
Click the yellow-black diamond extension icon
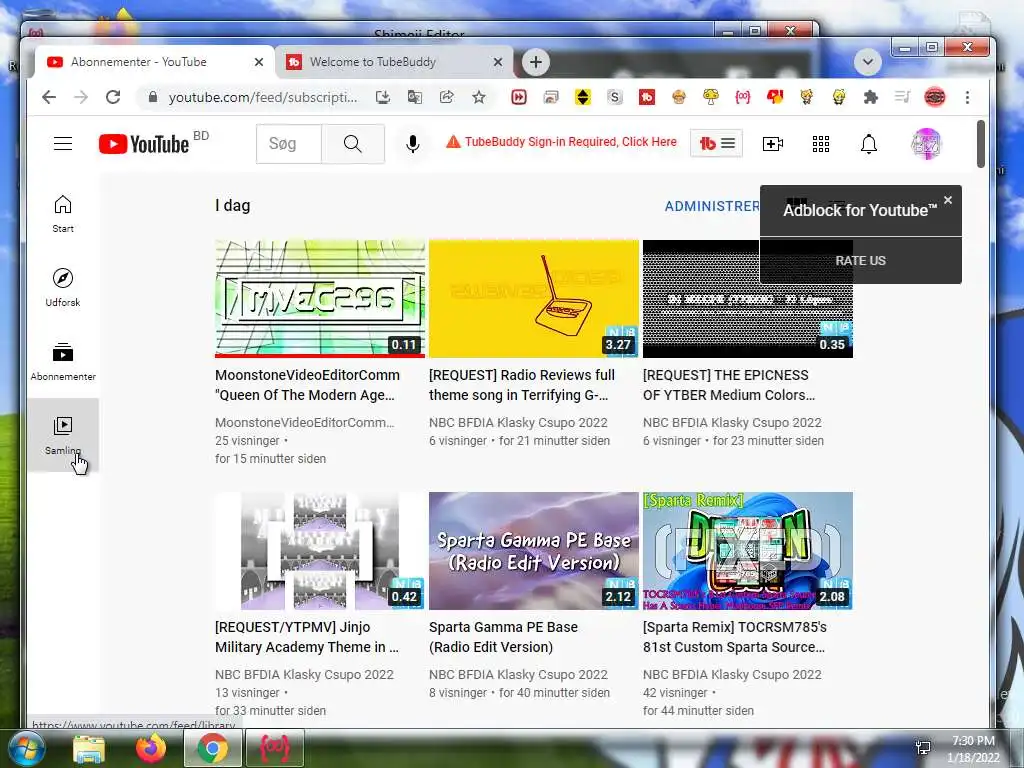(x=583, y=97)
